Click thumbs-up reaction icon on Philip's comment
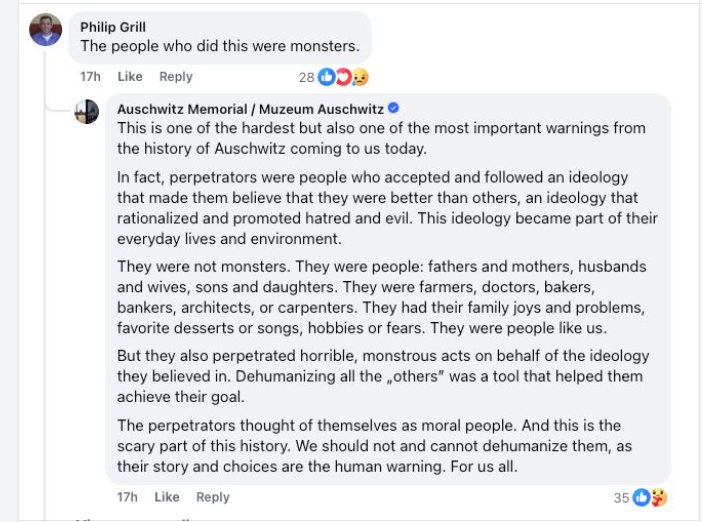This screenshot has width=702, height=522. (326, 77)
